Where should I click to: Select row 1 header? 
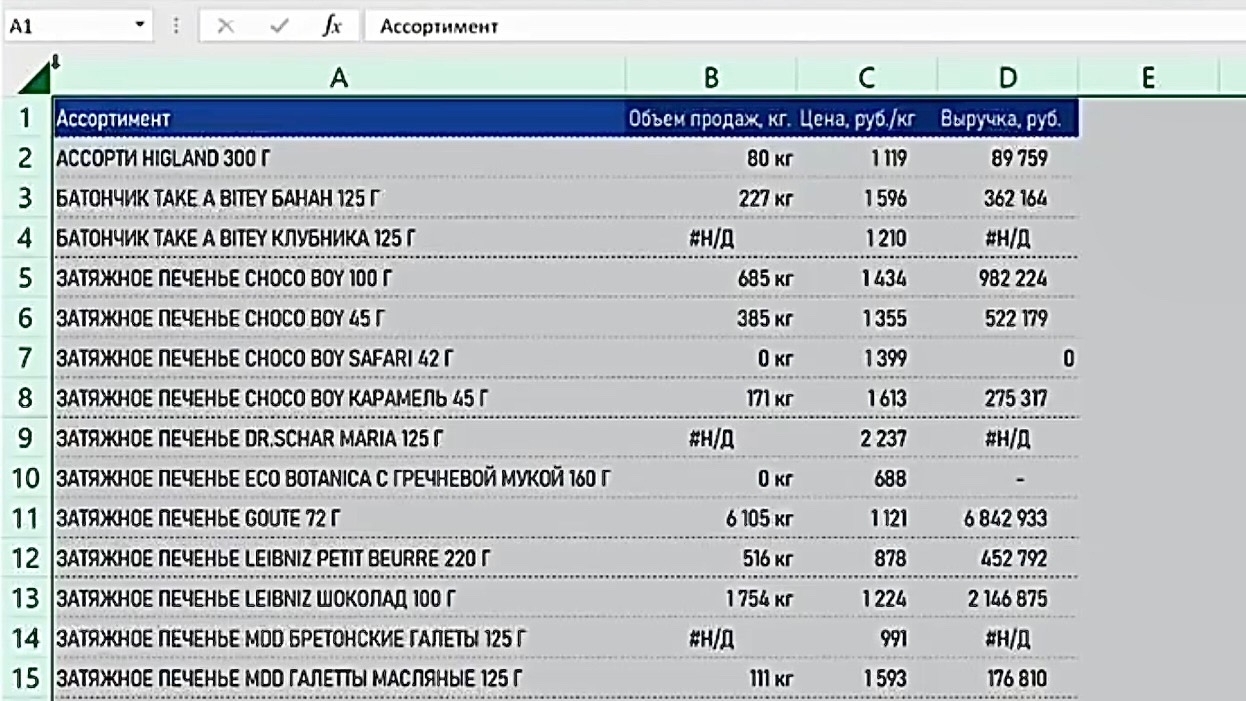26,119
